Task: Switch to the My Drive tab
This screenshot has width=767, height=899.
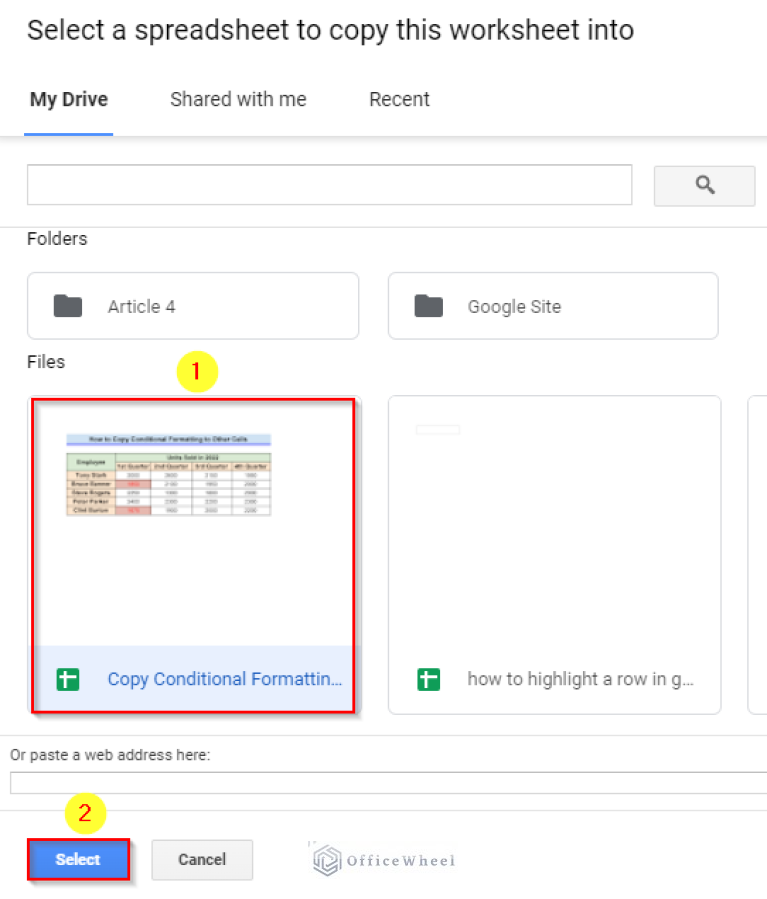Action: coord(69,99)
